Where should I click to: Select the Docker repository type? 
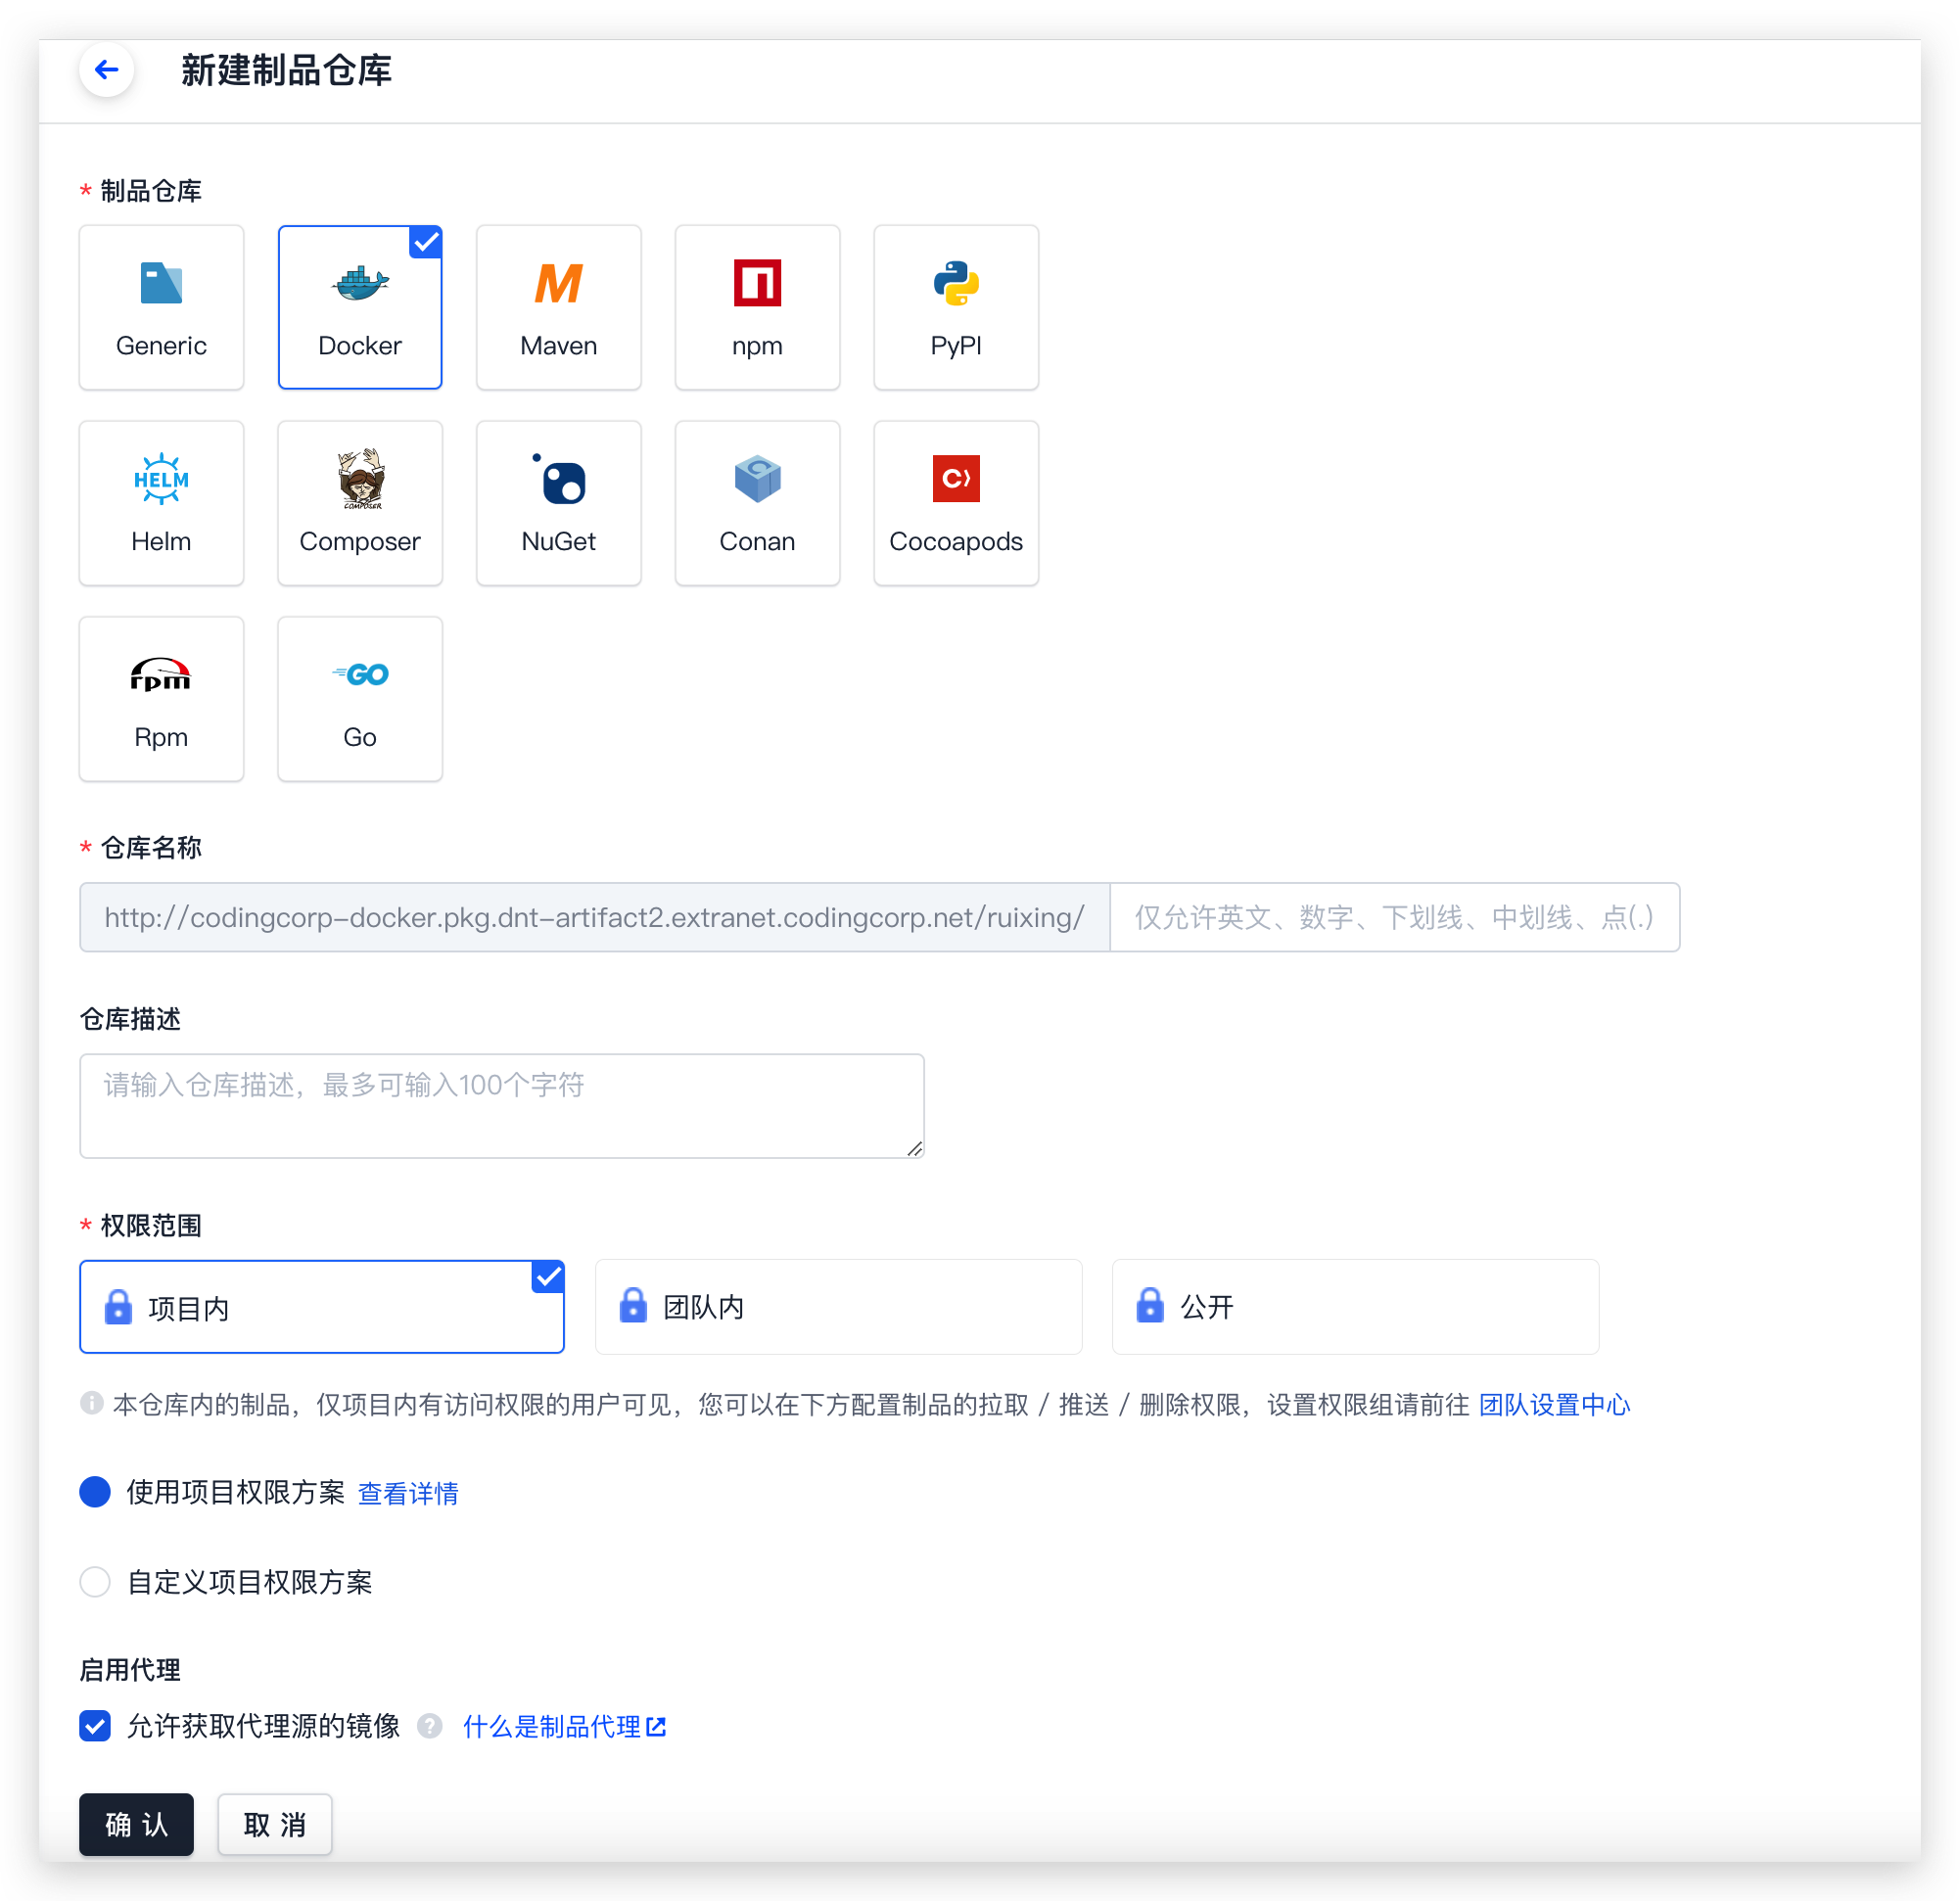(x=360, y=307)
